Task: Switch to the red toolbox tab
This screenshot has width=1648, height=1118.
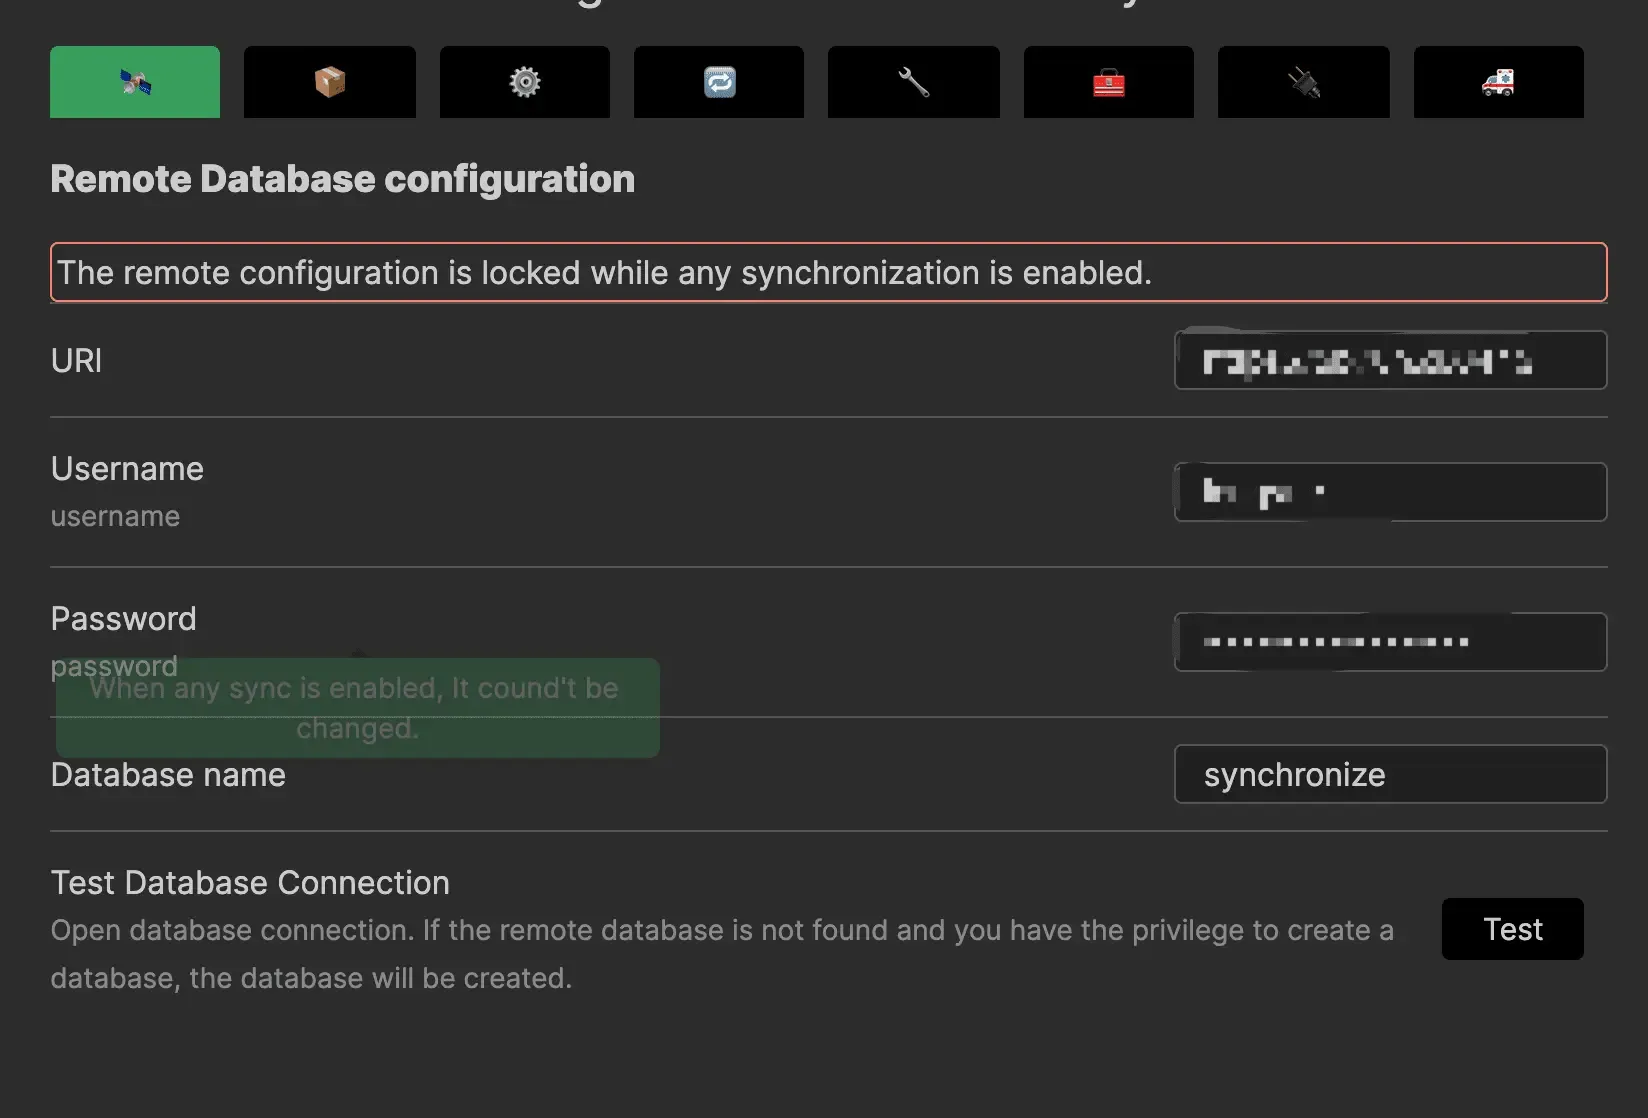Action: coord(1108,82)
